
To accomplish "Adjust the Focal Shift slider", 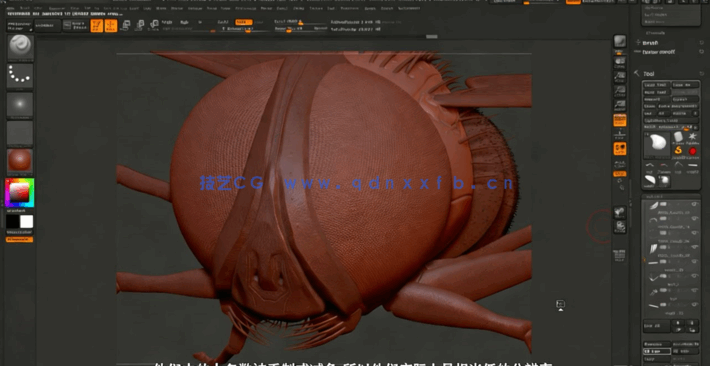I will tap(299, 22).
